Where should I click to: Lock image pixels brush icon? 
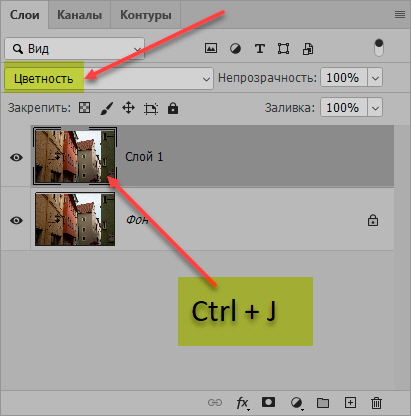point(107,108)
